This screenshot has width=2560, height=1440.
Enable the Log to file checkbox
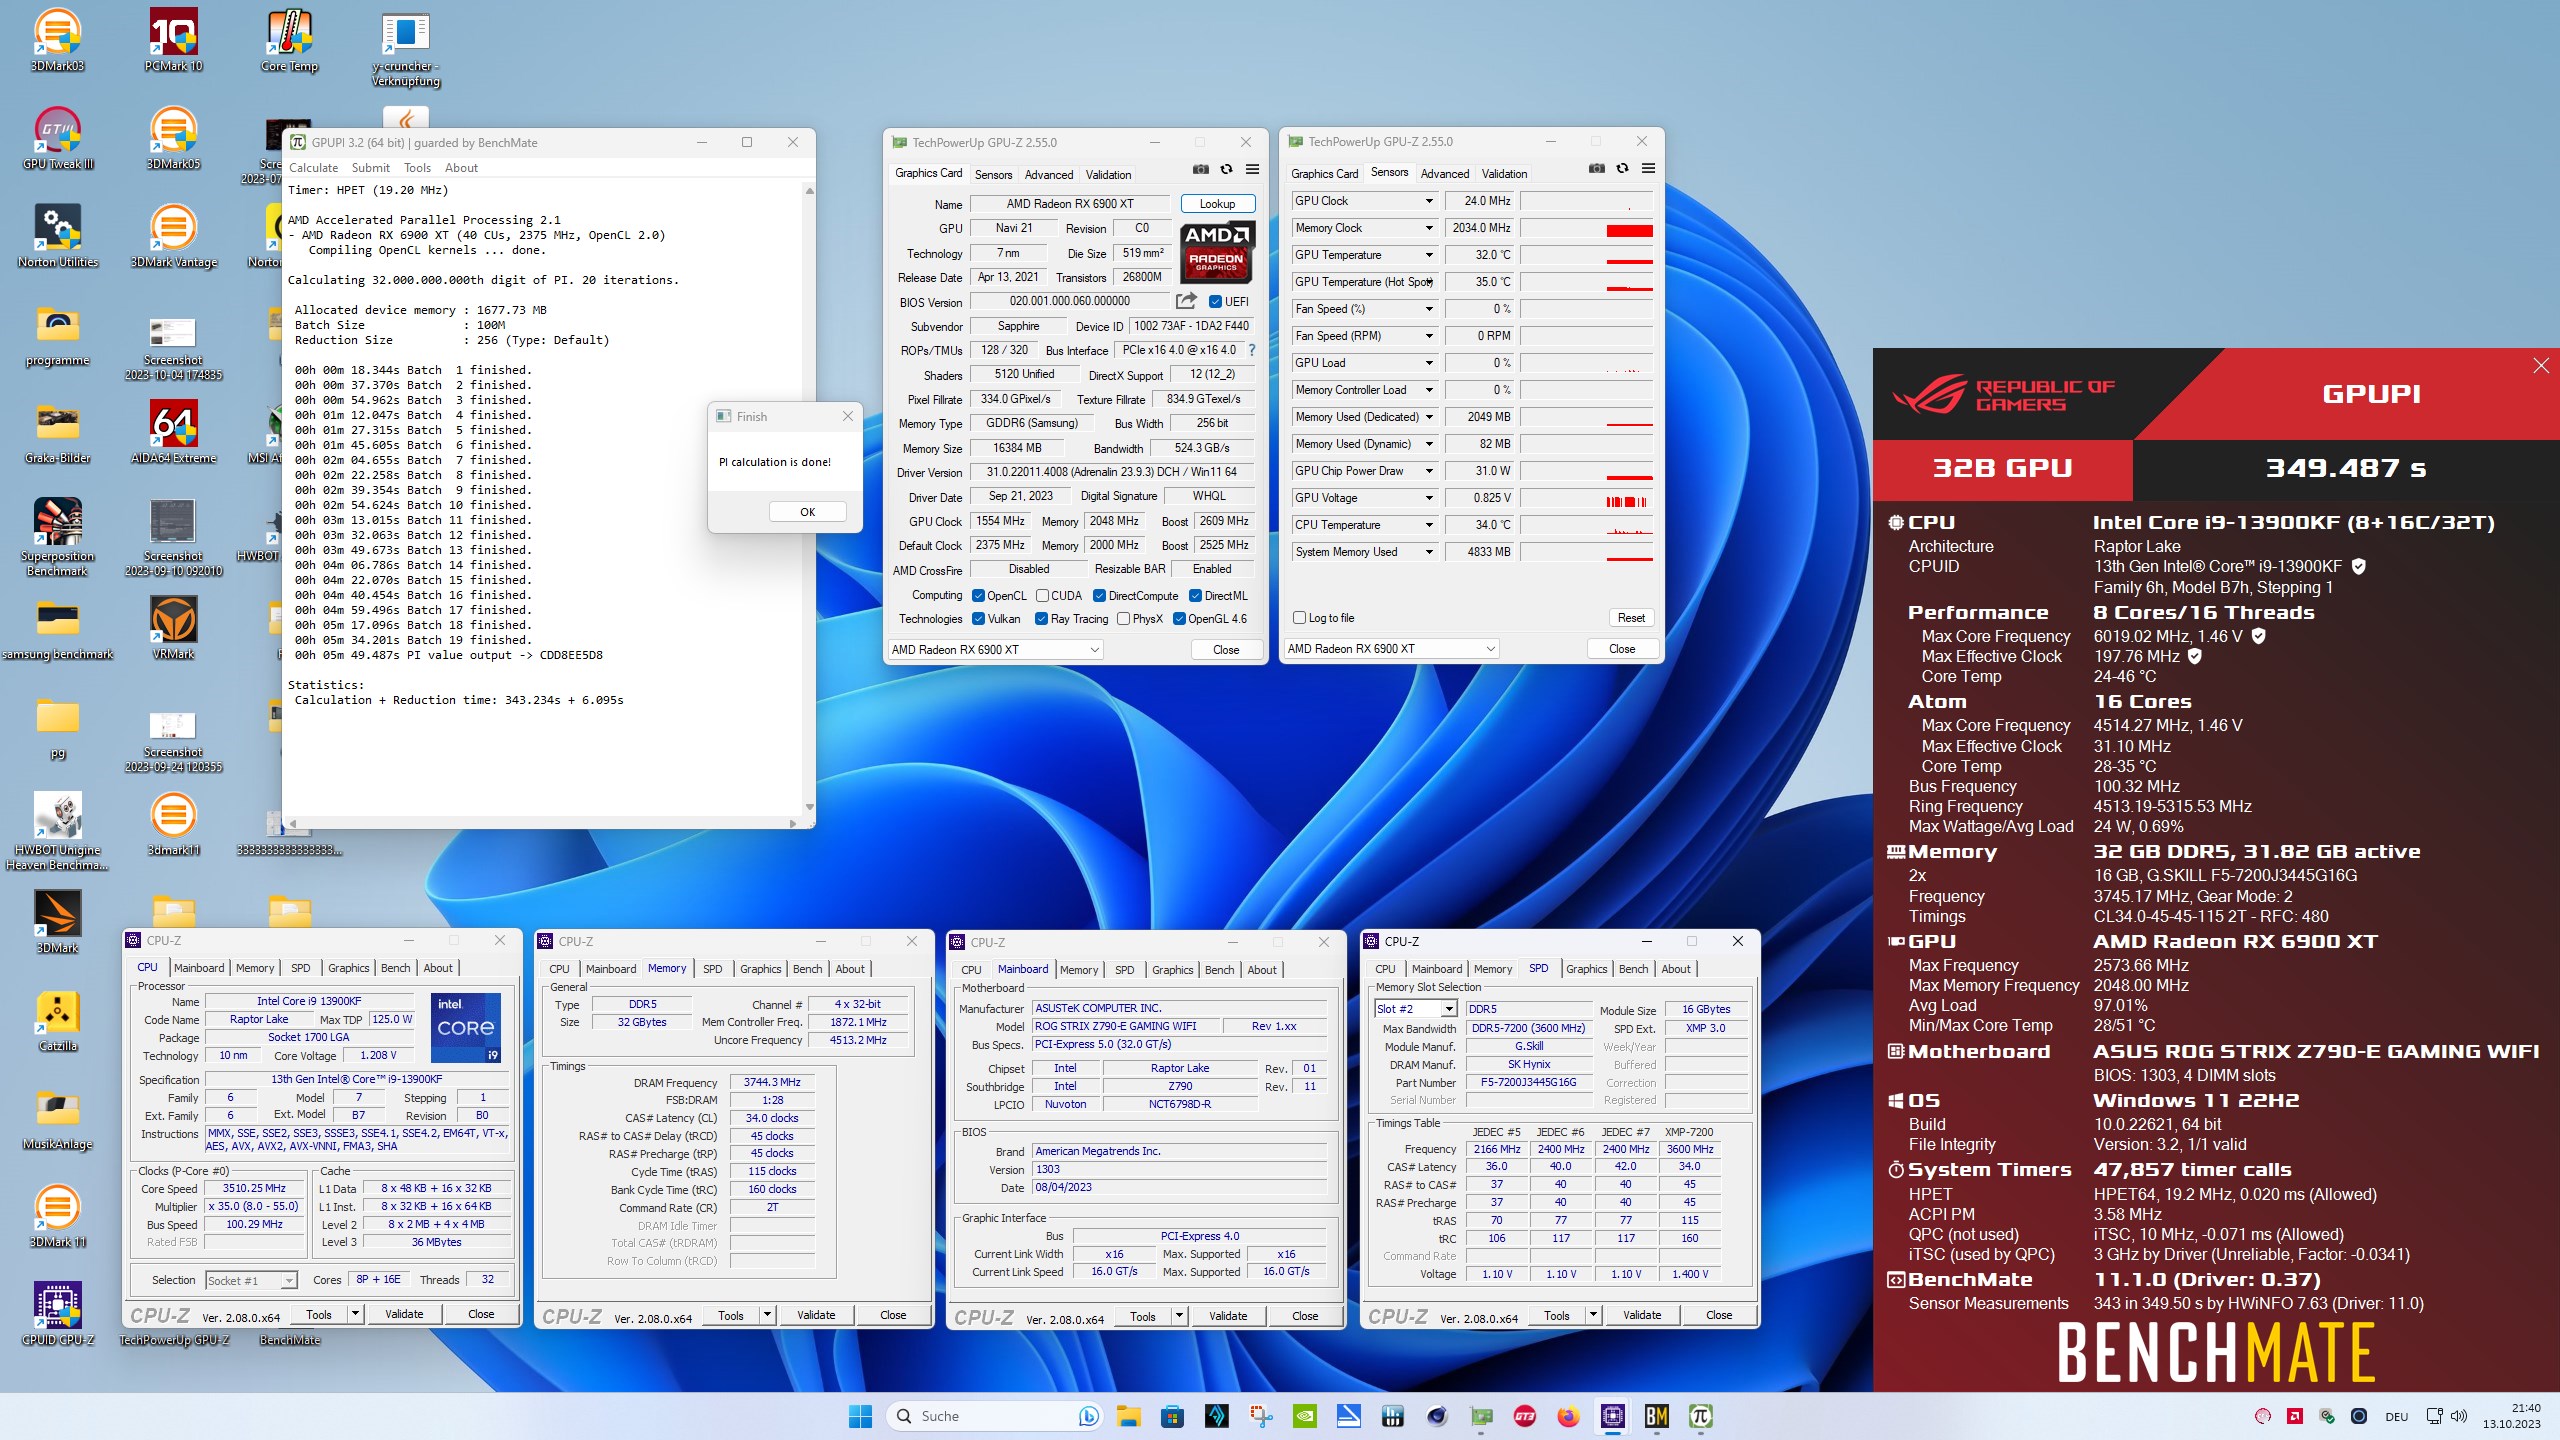point(1299,618)
